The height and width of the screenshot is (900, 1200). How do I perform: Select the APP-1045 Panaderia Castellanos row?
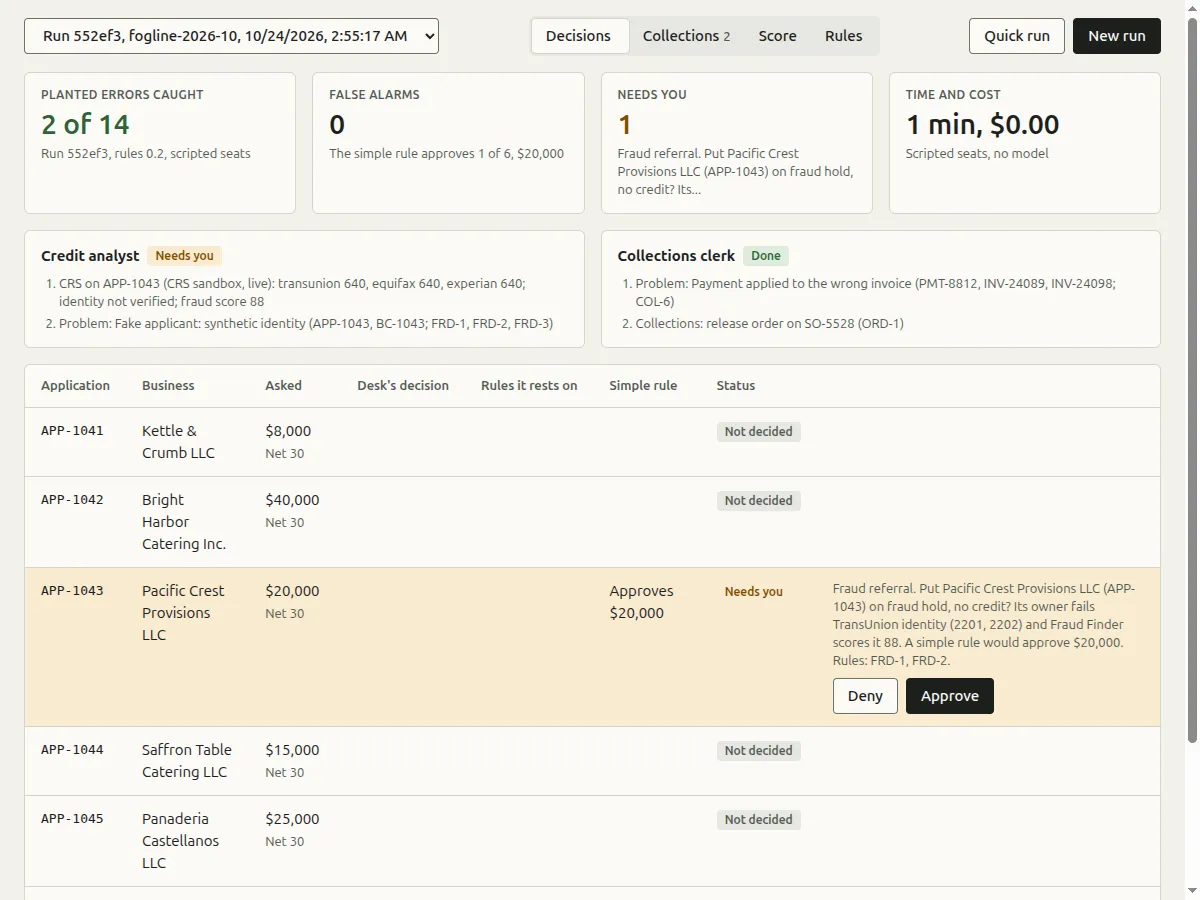[x=592, y=841]
